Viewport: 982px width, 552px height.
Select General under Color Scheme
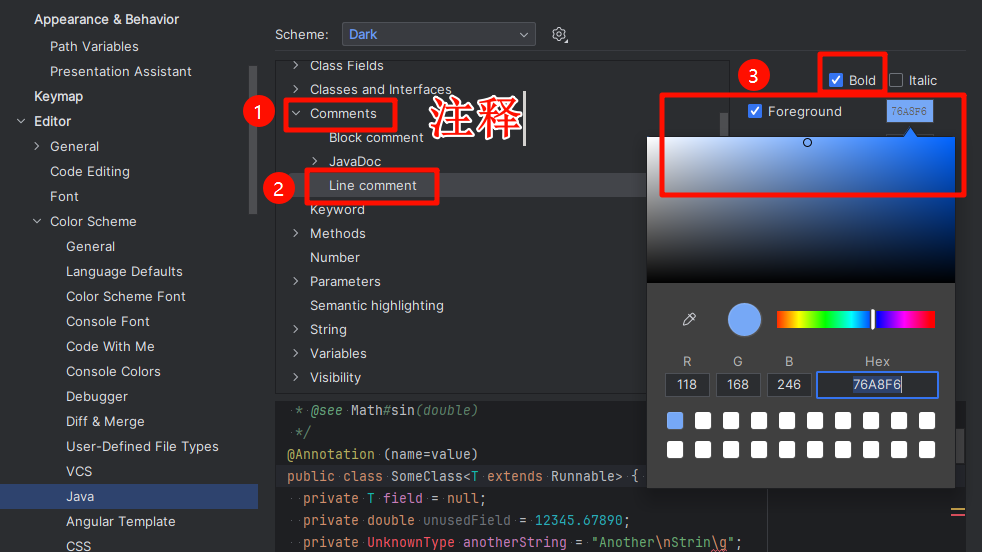coord(90,246)
